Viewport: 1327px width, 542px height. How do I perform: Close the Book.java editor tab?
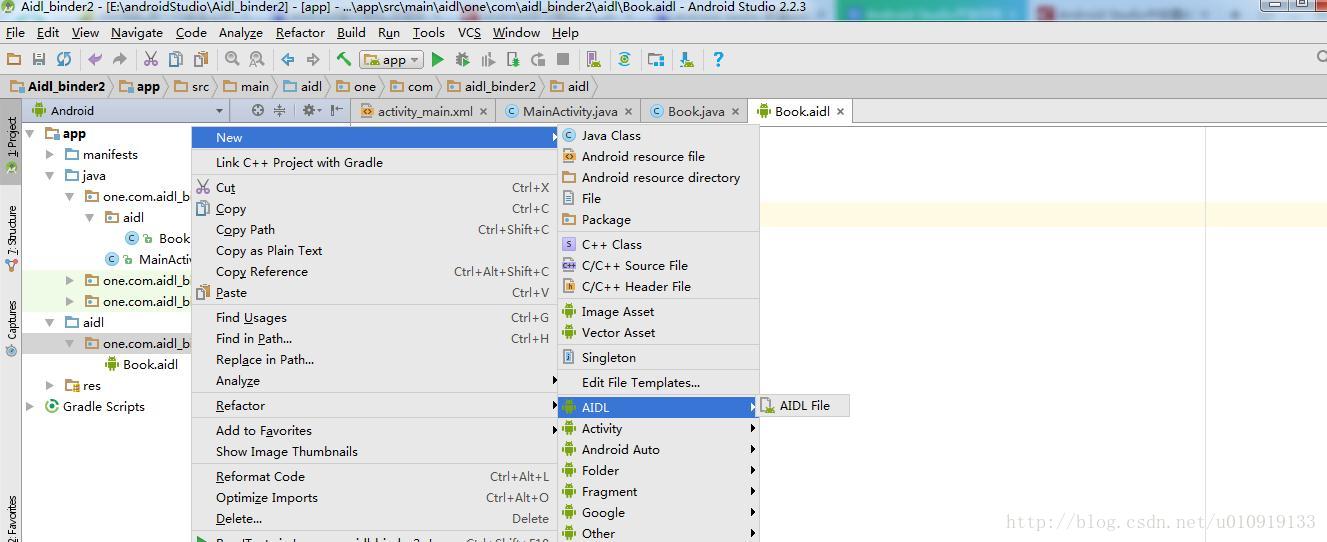pos(735,111)
